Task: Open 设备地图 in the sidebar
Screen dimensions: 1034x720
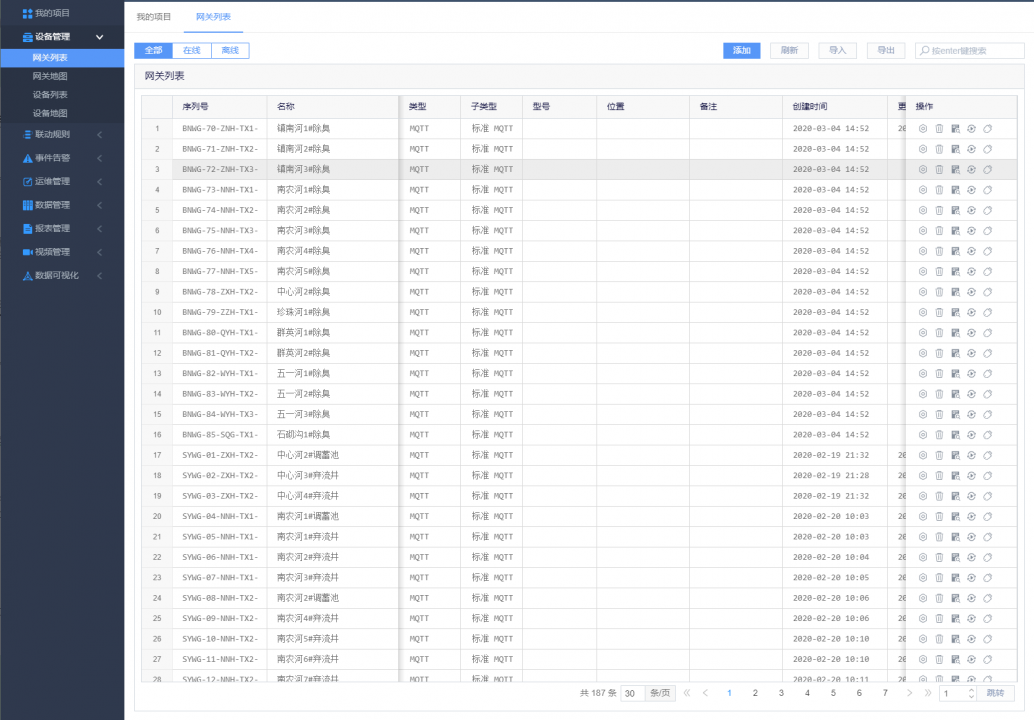Action: 50,113
